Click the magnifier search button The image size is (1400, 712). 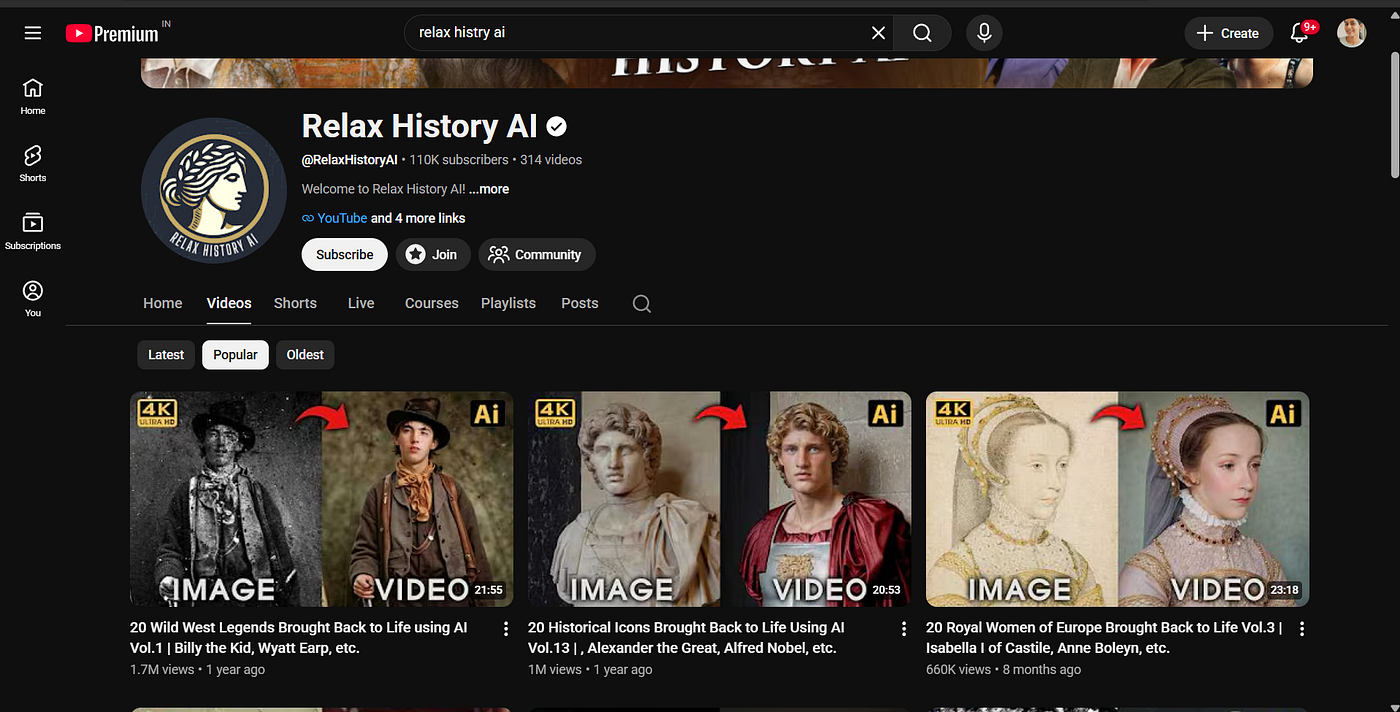922,33
